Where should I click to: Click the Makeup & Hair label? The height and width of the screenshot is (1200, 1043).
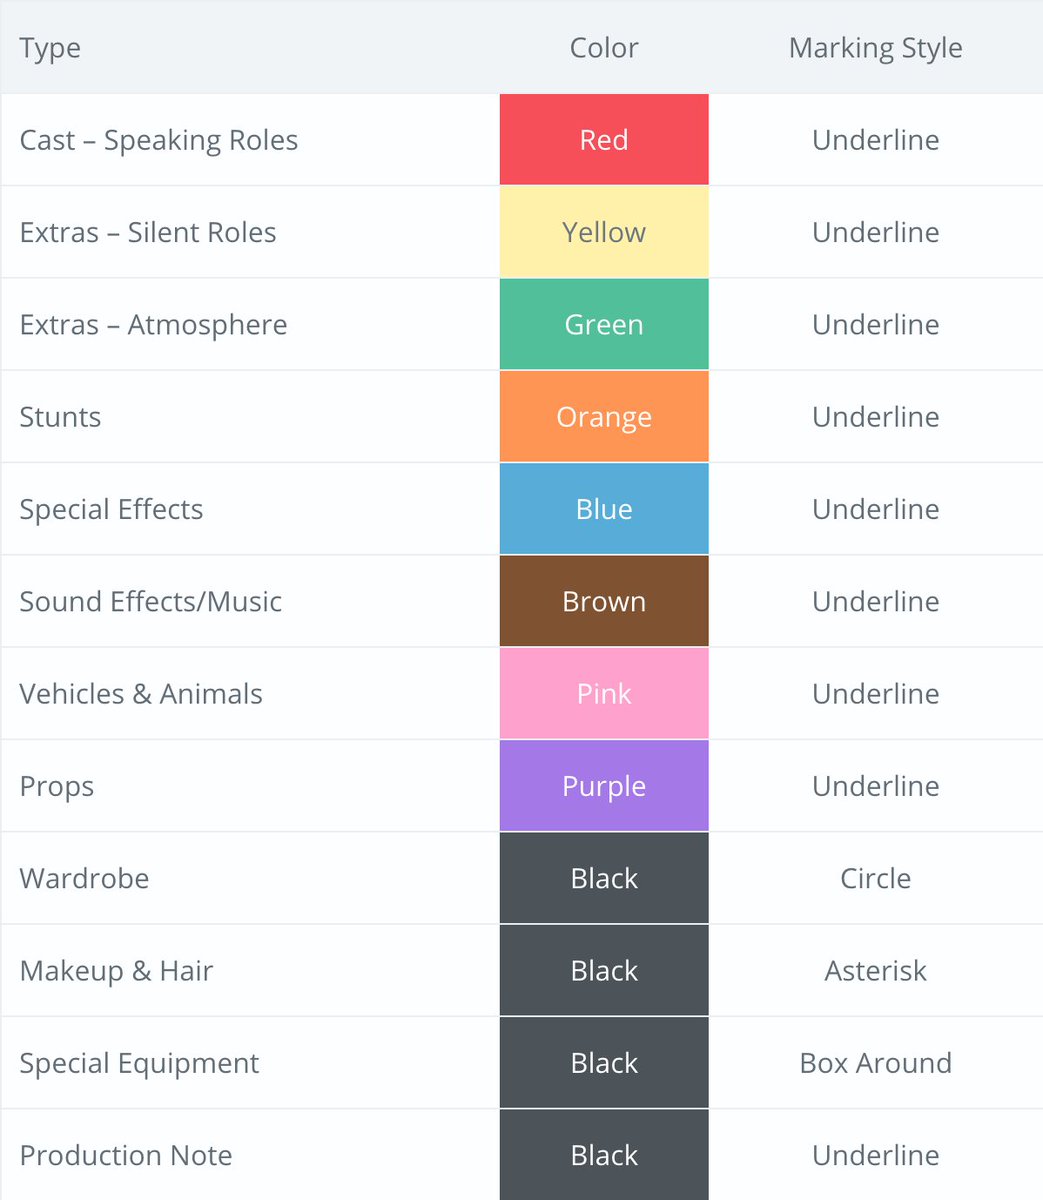click(116, 971)
